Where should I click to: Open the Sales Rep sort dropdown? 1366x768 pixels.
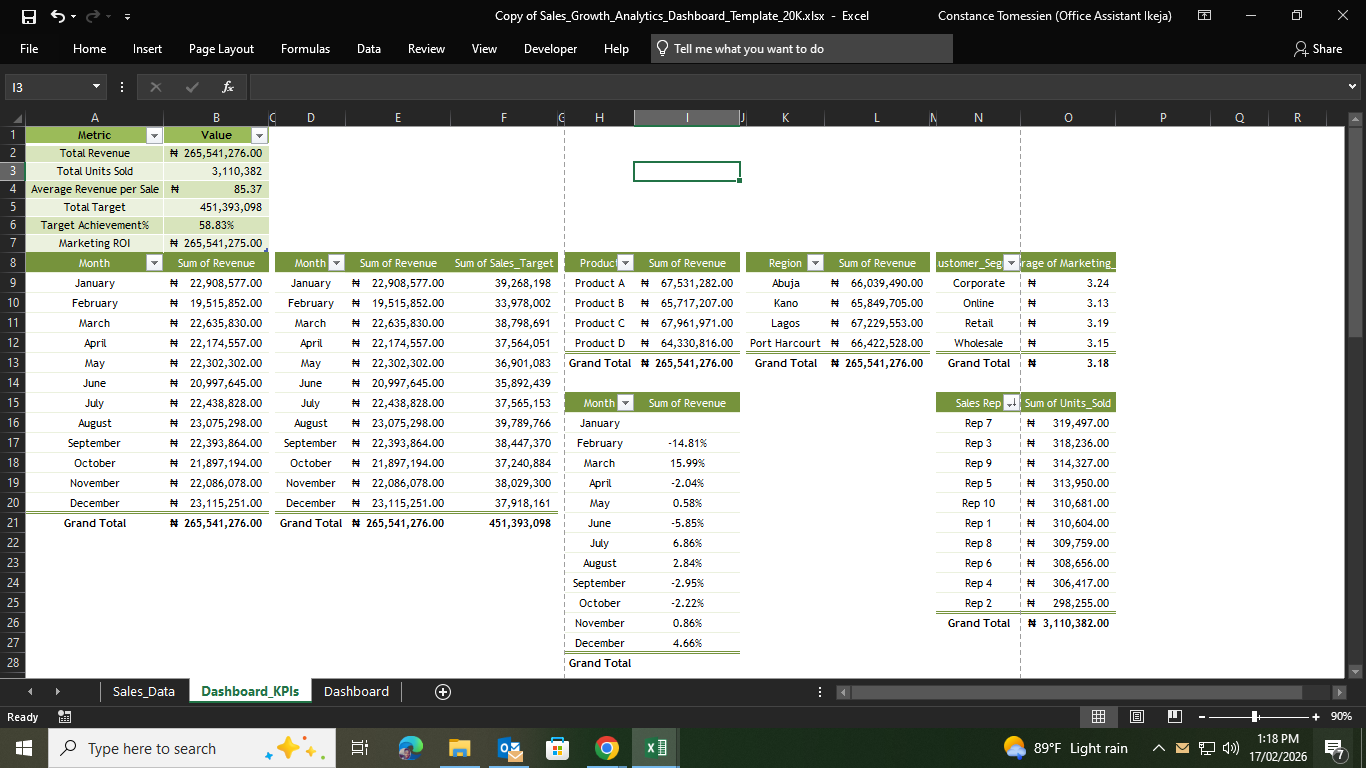click(1010, 402)
